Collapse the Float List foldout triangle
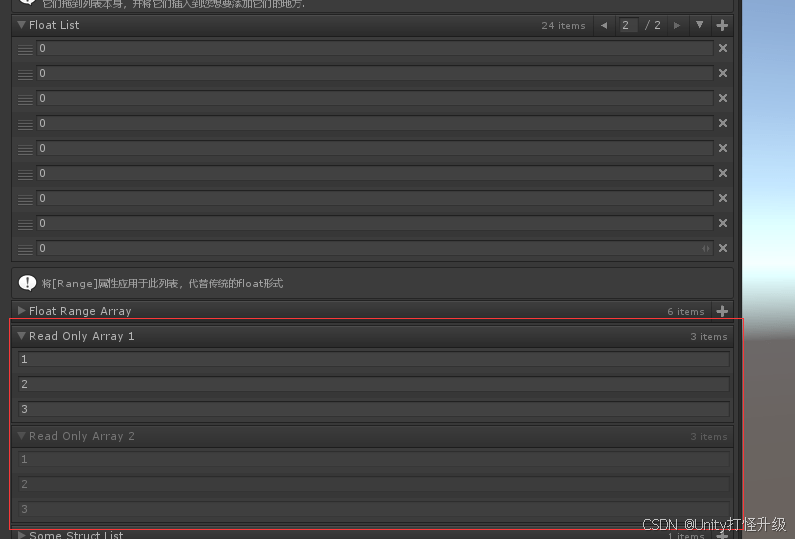The image size is (795, 539). (x=21, y=25)
